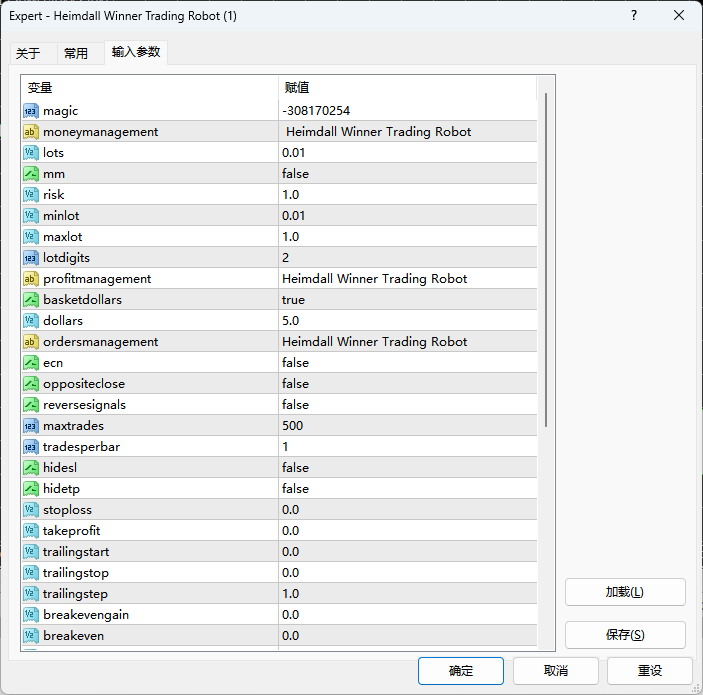Select the stoploss value field 0.0
Screen dimensions: 703x695
tap(290, 510)
